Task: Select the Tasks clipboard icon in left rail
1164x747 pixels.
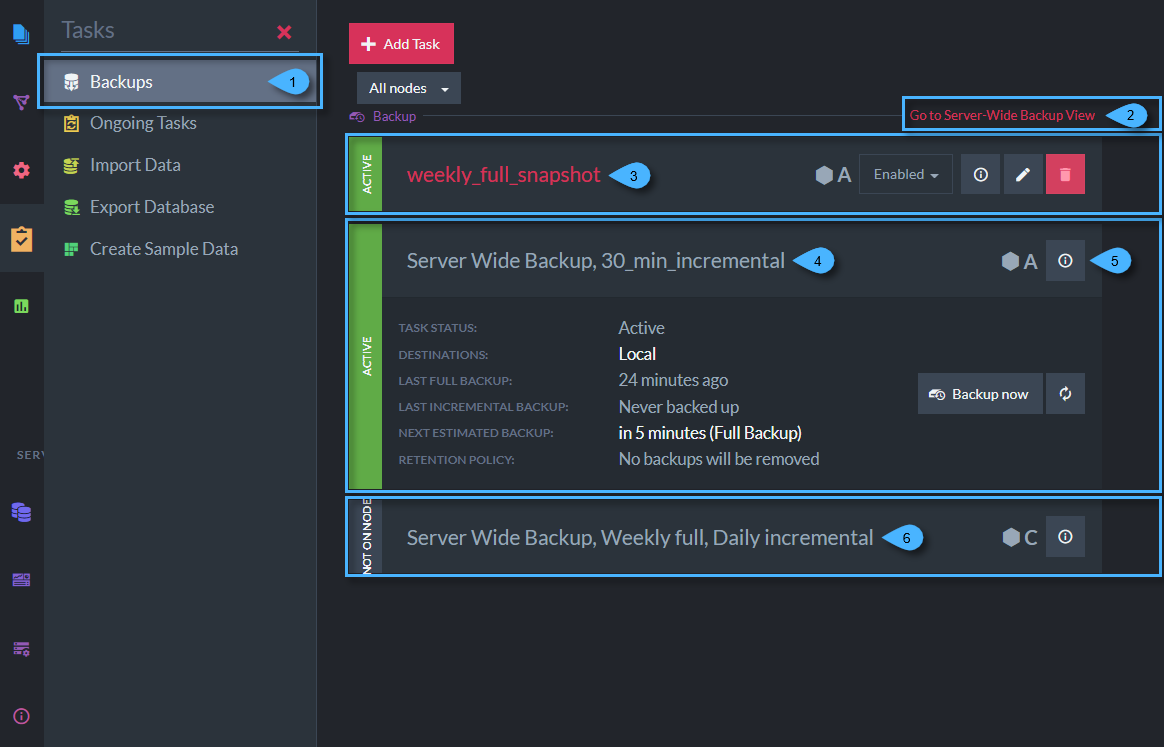Action: tap(21, 239)
